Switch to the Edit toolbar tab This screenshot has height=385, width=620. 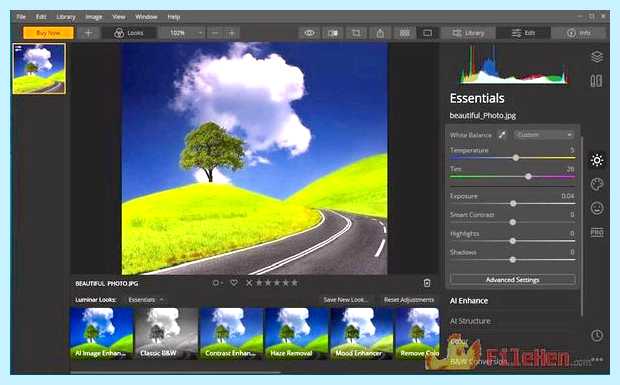524,33
